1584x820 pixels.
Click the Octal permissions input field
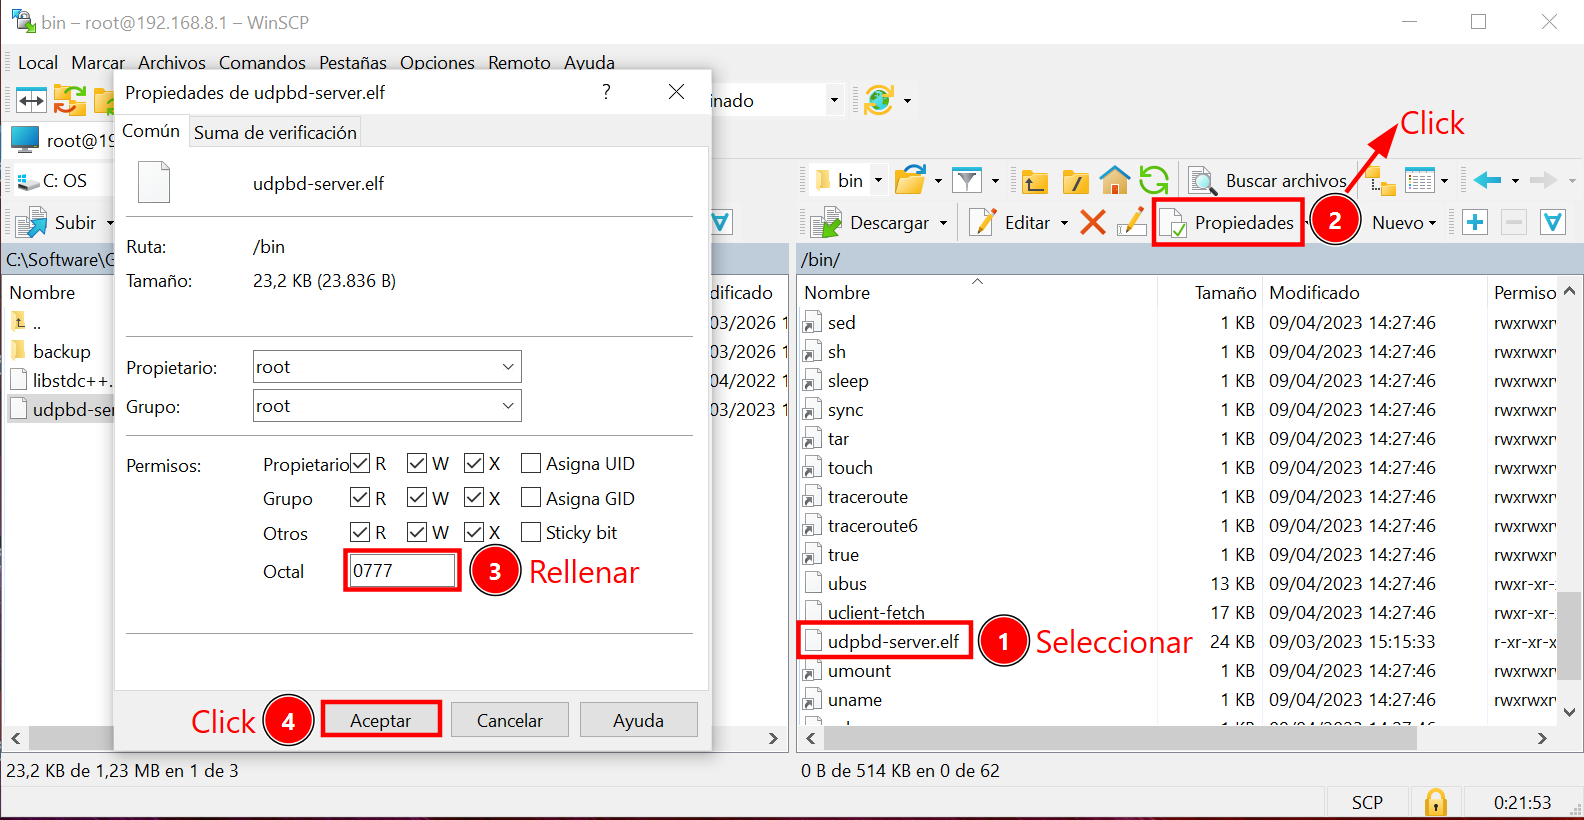(x=403, y=571)
